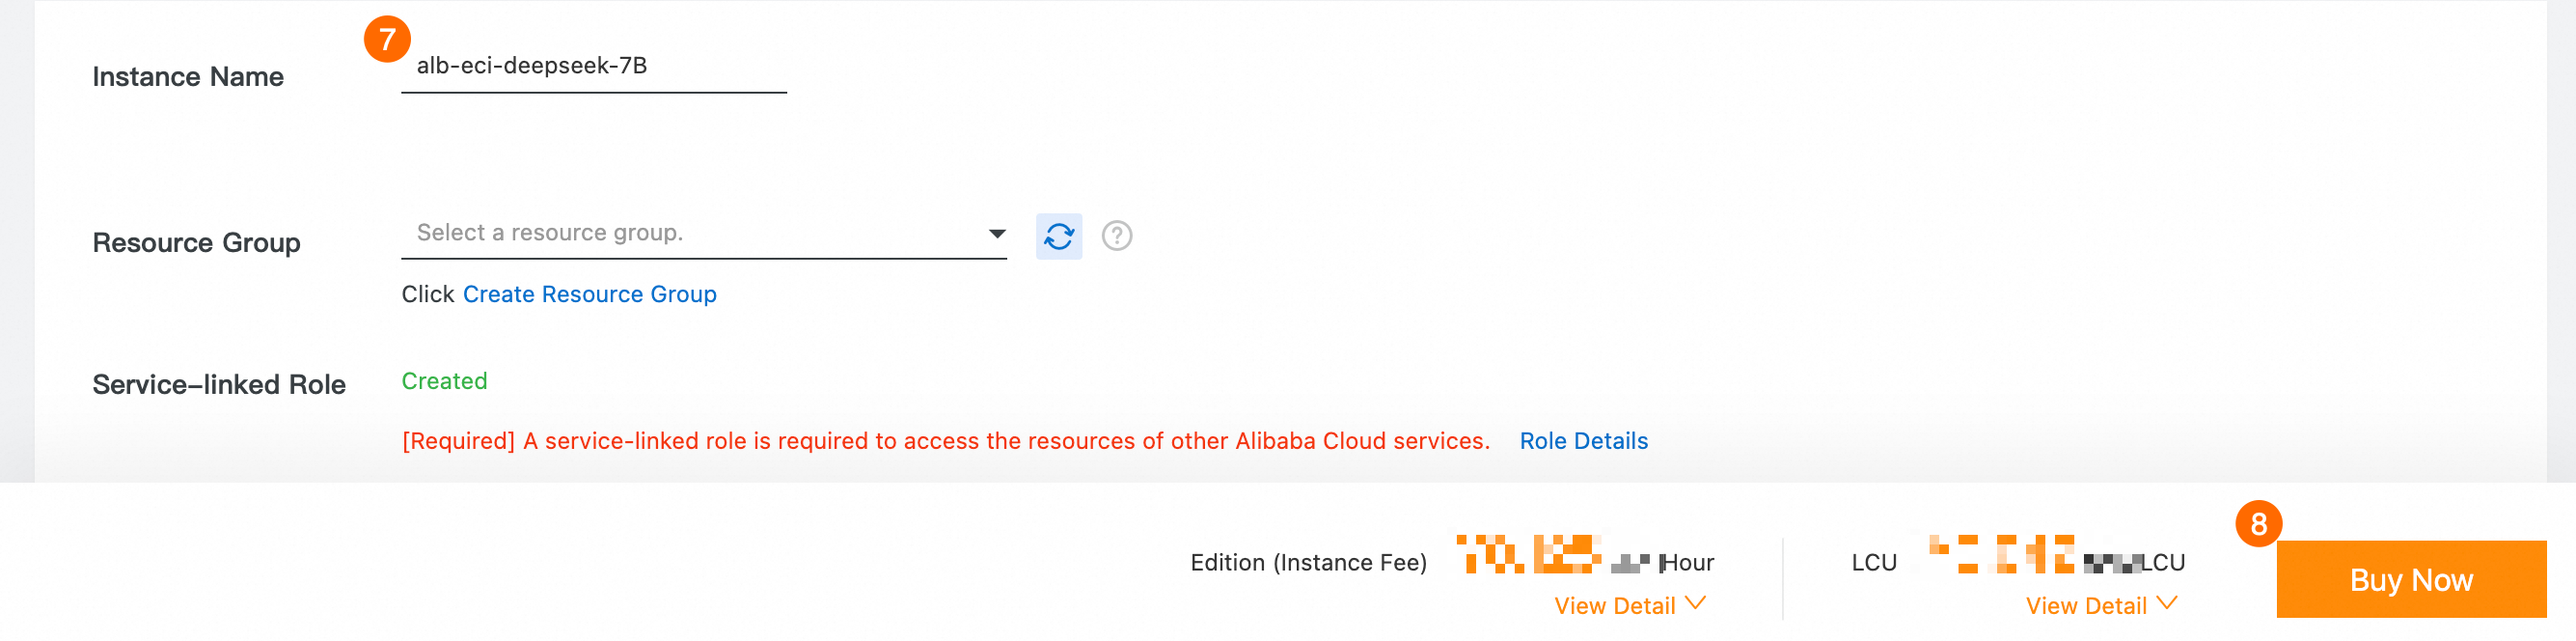
Task: Open the Role Details link
Action: [1583, 441]
